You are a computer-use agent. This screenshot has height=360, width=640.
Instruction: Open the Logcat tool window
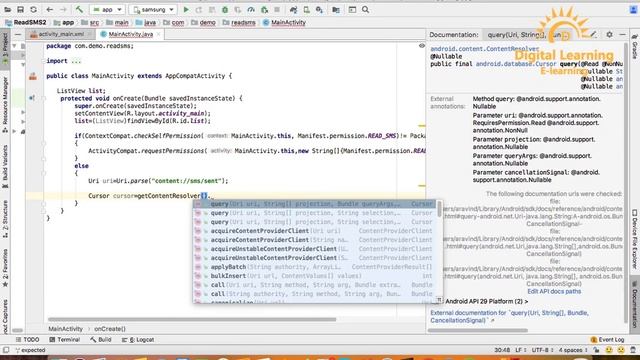coord(138,340)
